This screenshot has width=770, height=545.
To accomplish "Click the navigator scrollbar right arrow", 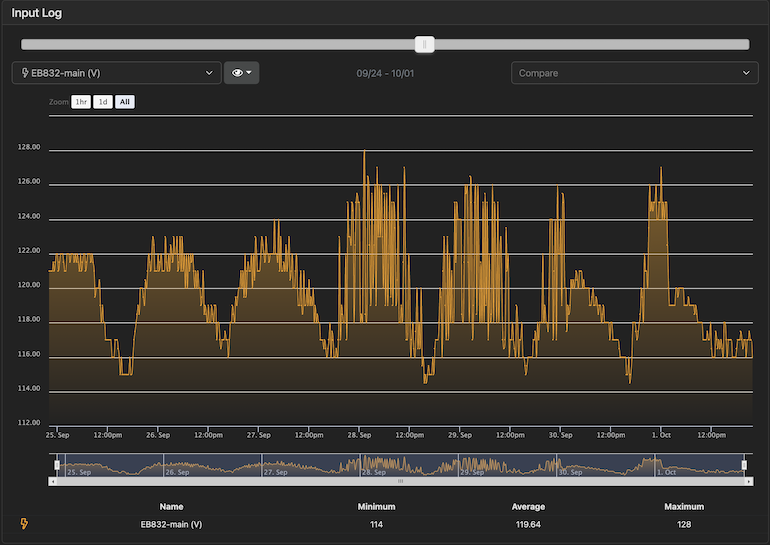I will coord(748,482).
